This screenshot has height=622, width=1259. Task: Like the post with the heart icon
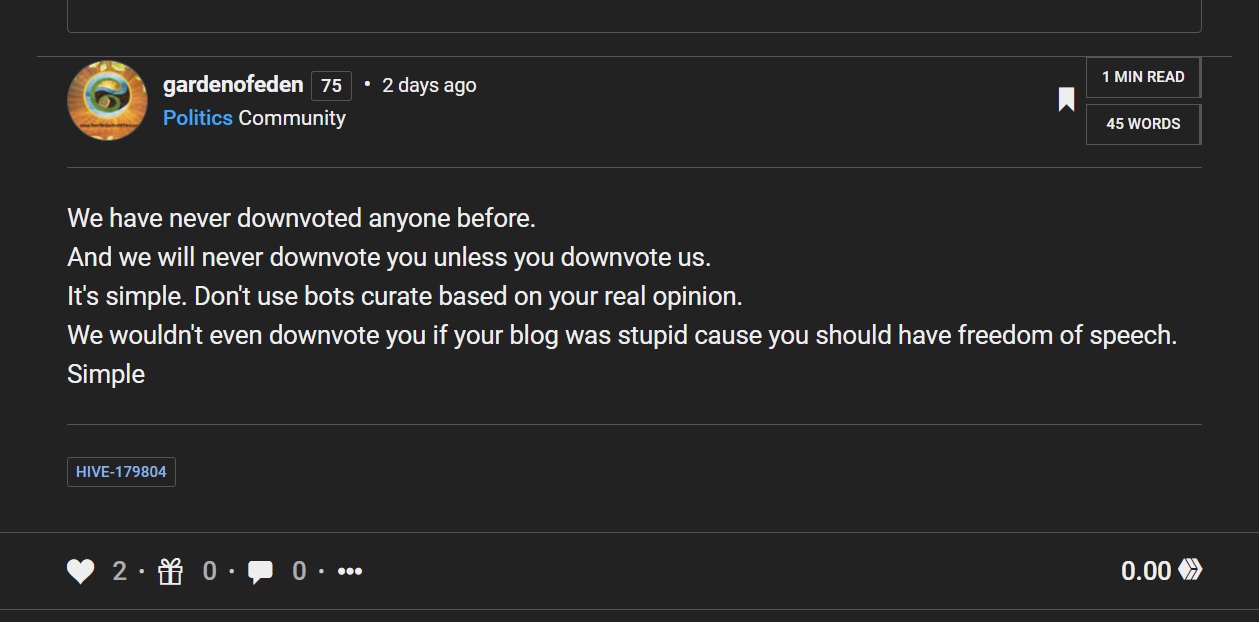81,571
